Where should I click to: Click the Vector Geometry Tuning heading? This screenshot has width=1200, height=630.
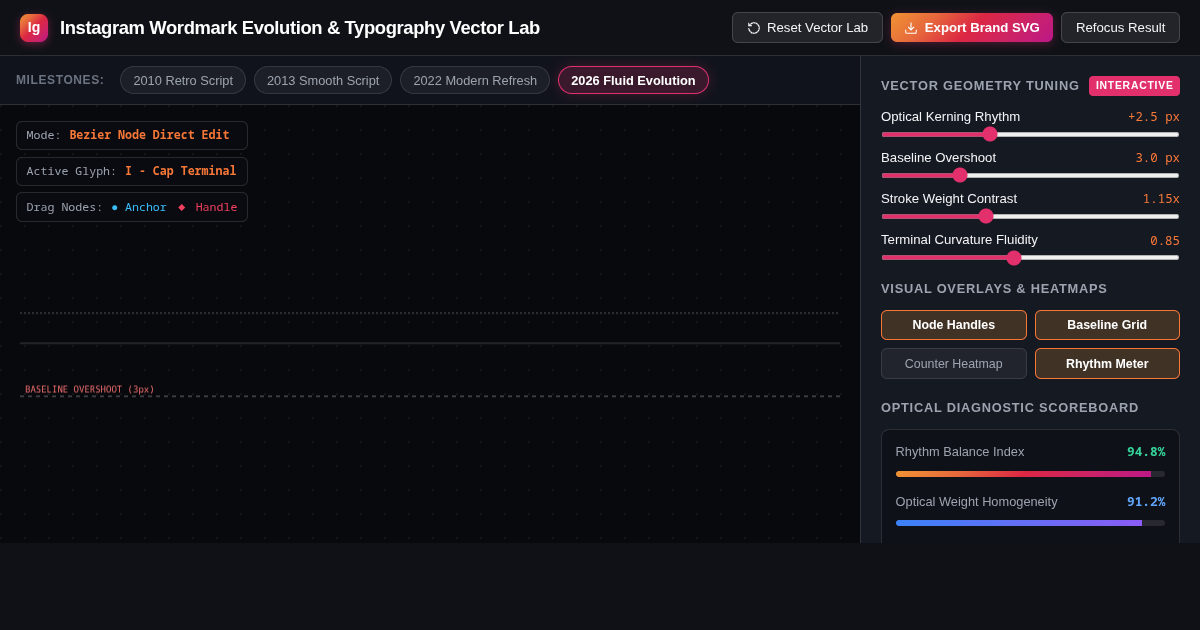tap(980, 86)
